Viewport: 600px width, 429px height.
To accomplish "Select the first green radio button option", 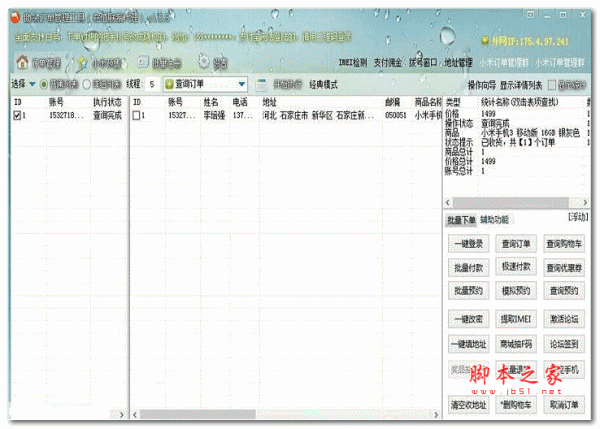I will pyautogui.click(x=42, y=85).
